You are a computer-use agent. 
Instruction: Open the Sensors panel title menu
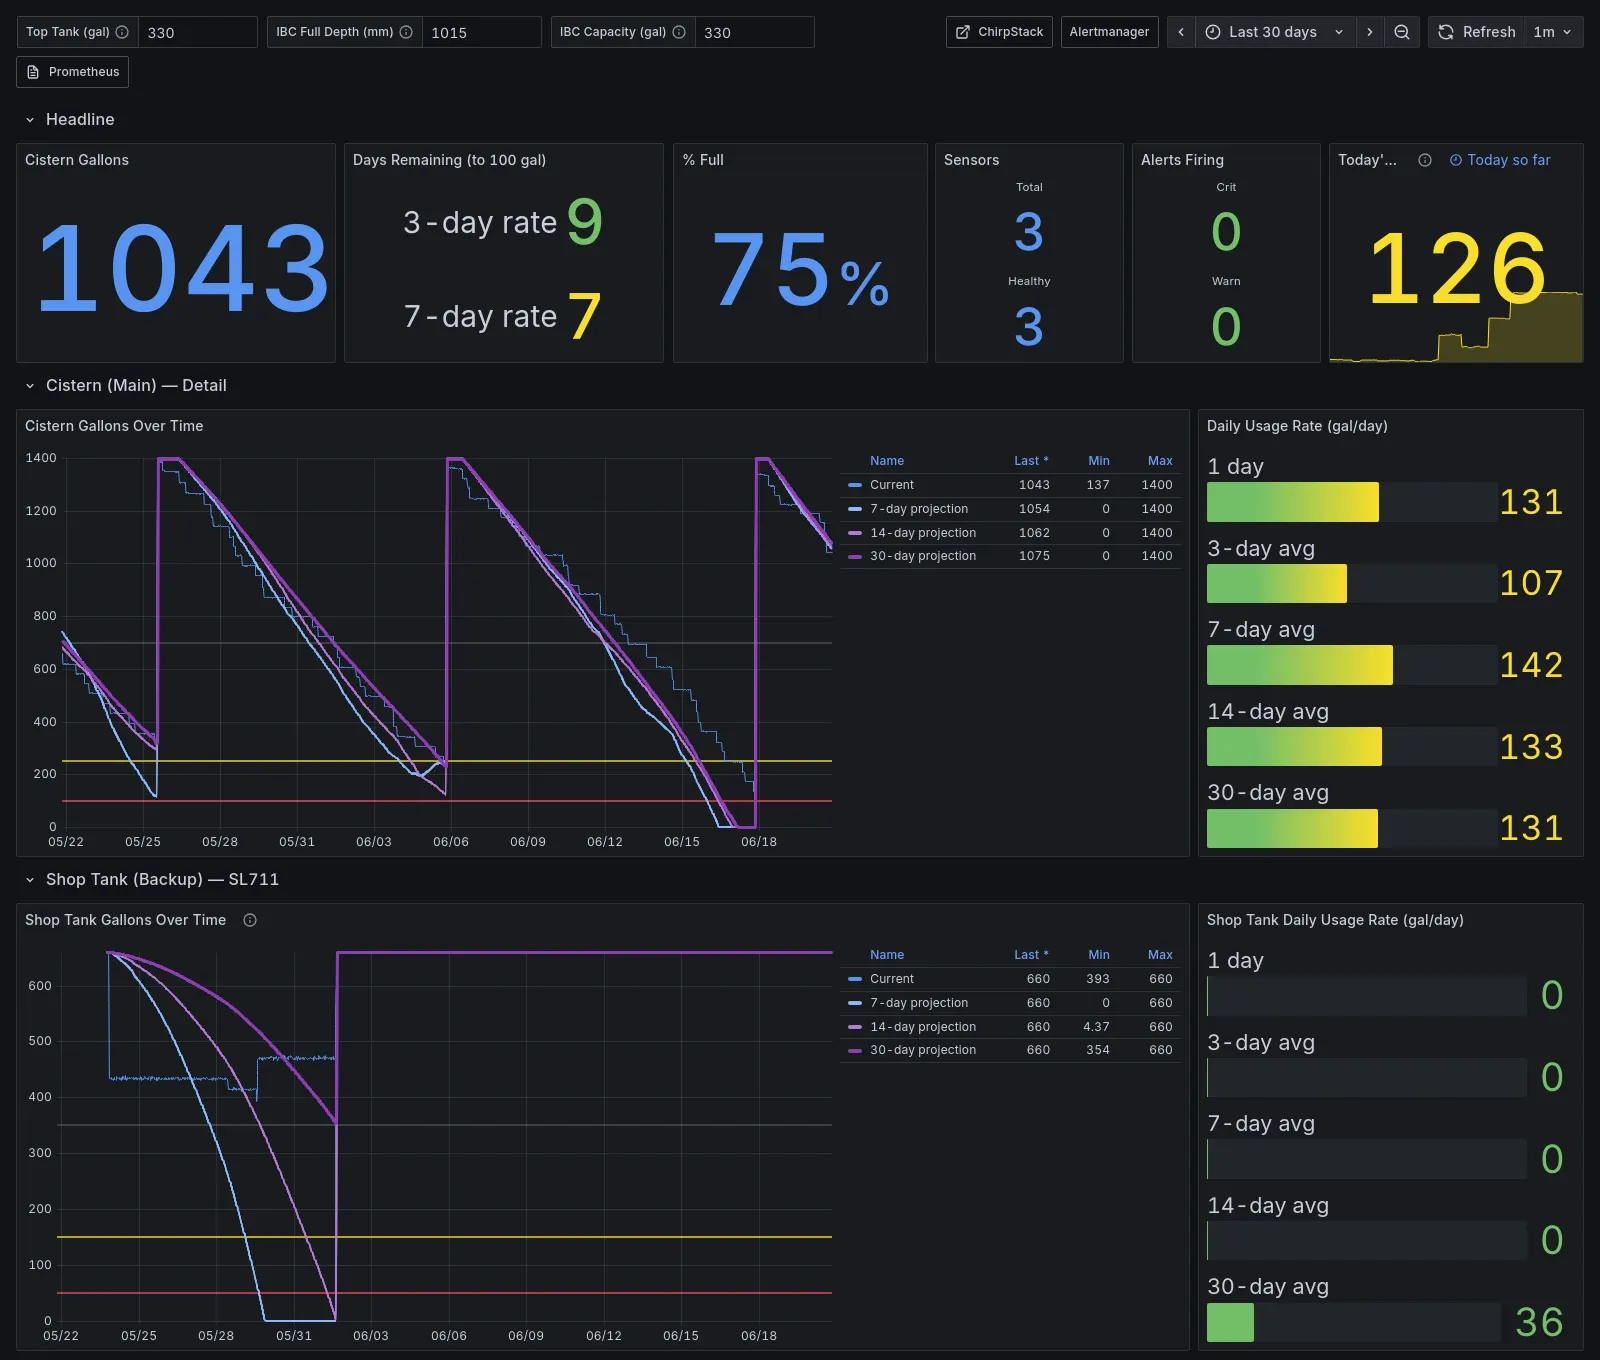pyautogui.click(x=971, y=160)
